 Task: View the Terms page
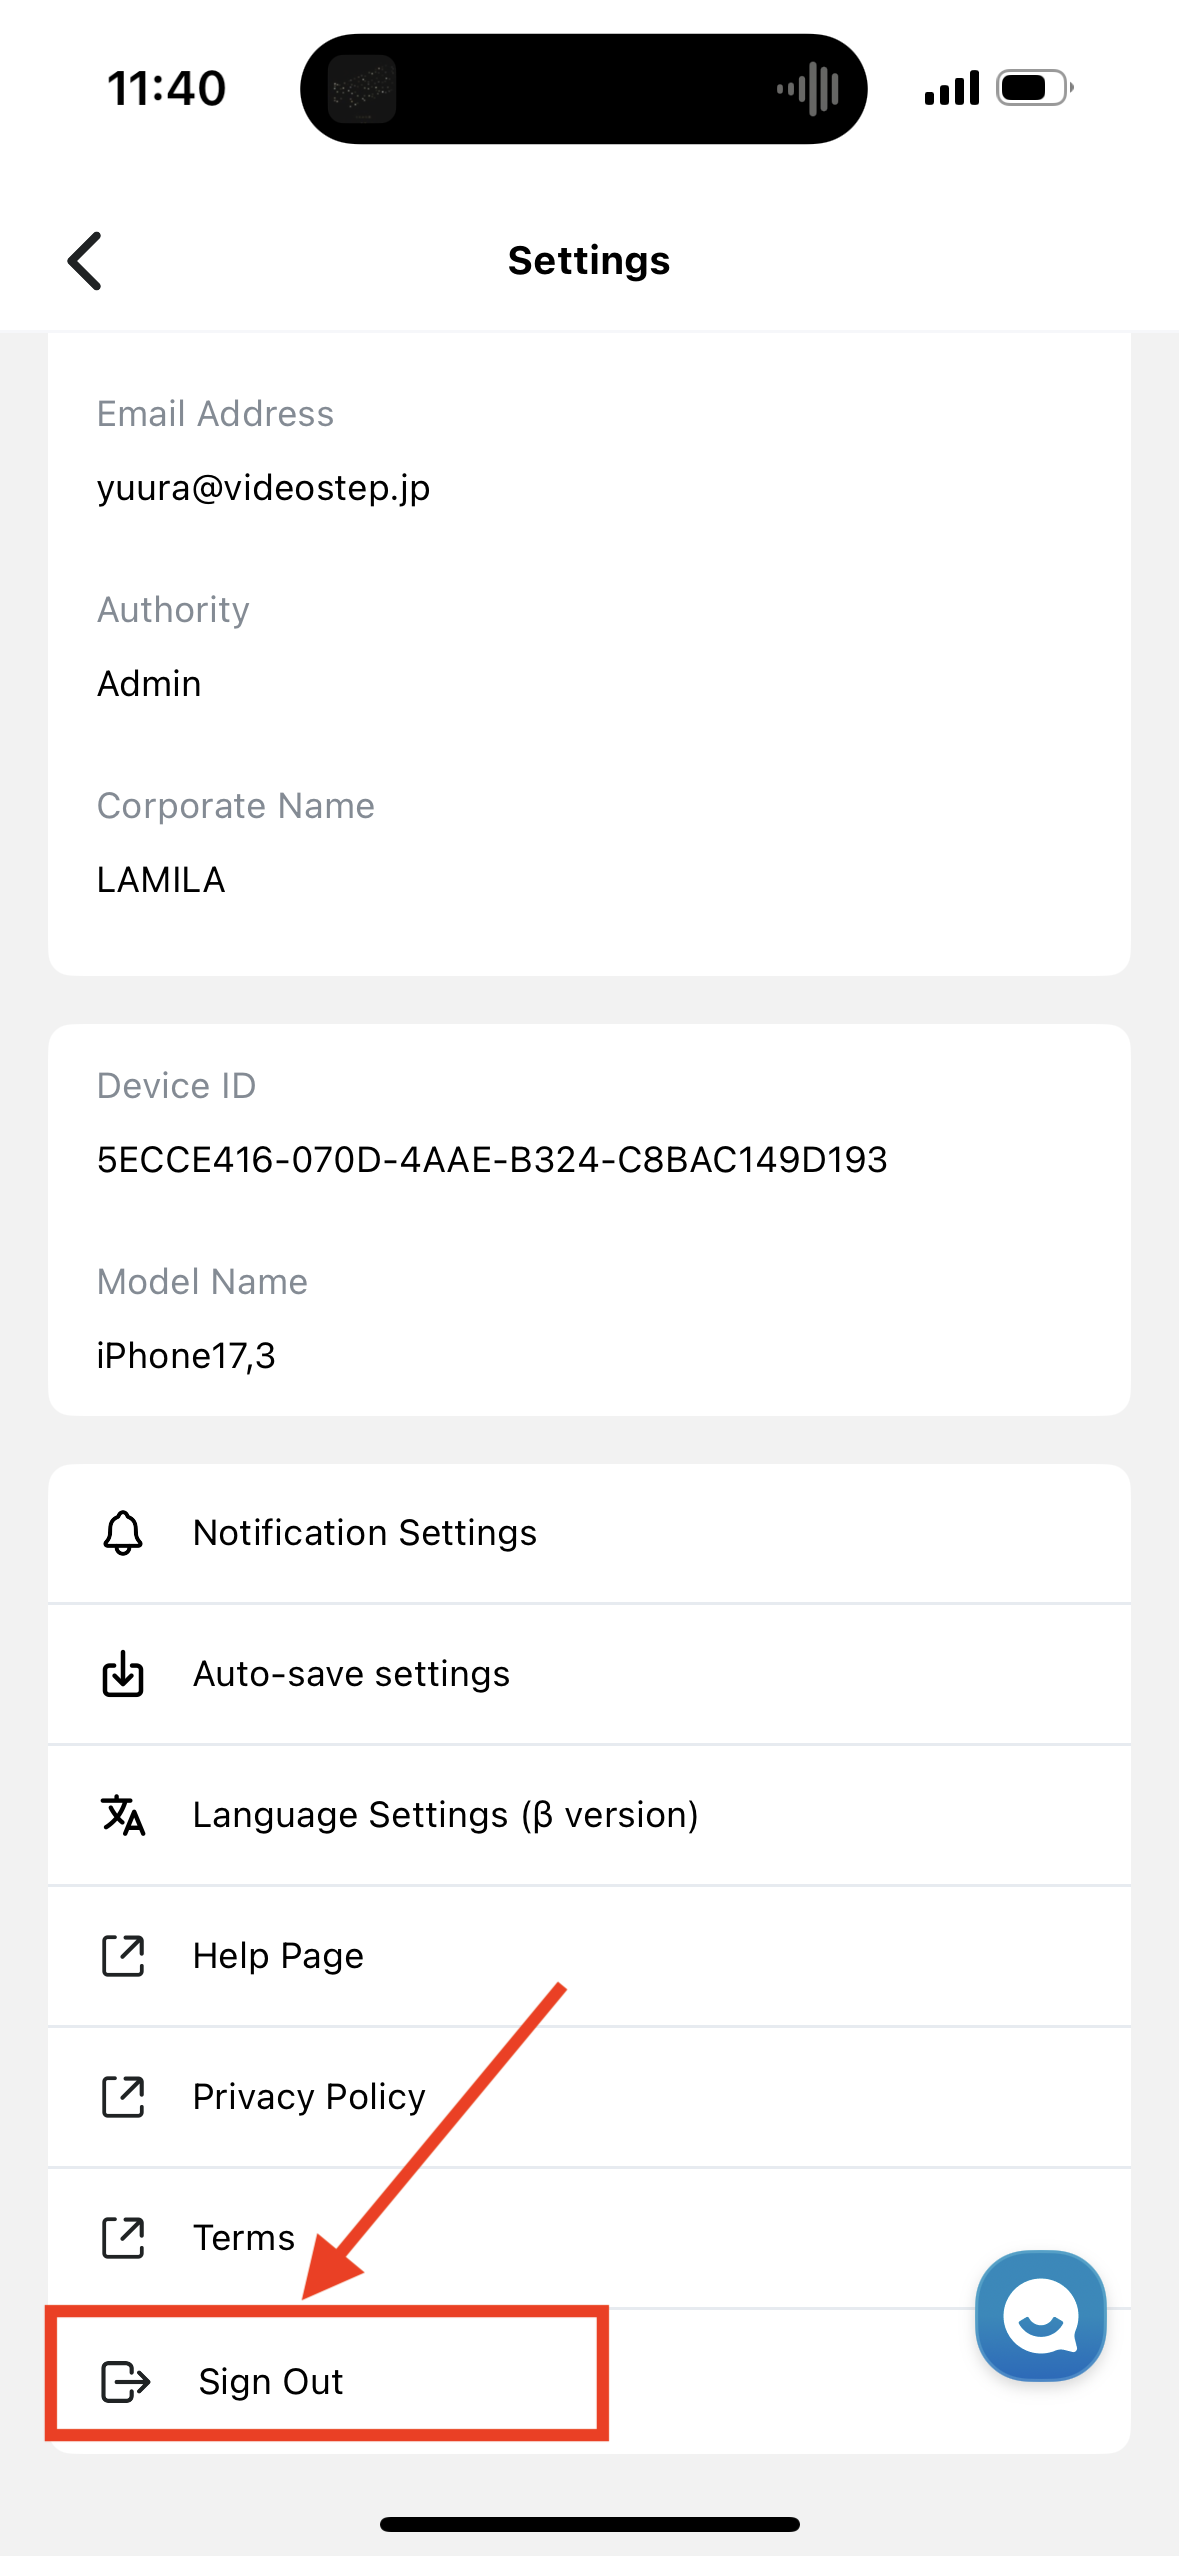coord(244,2237)
